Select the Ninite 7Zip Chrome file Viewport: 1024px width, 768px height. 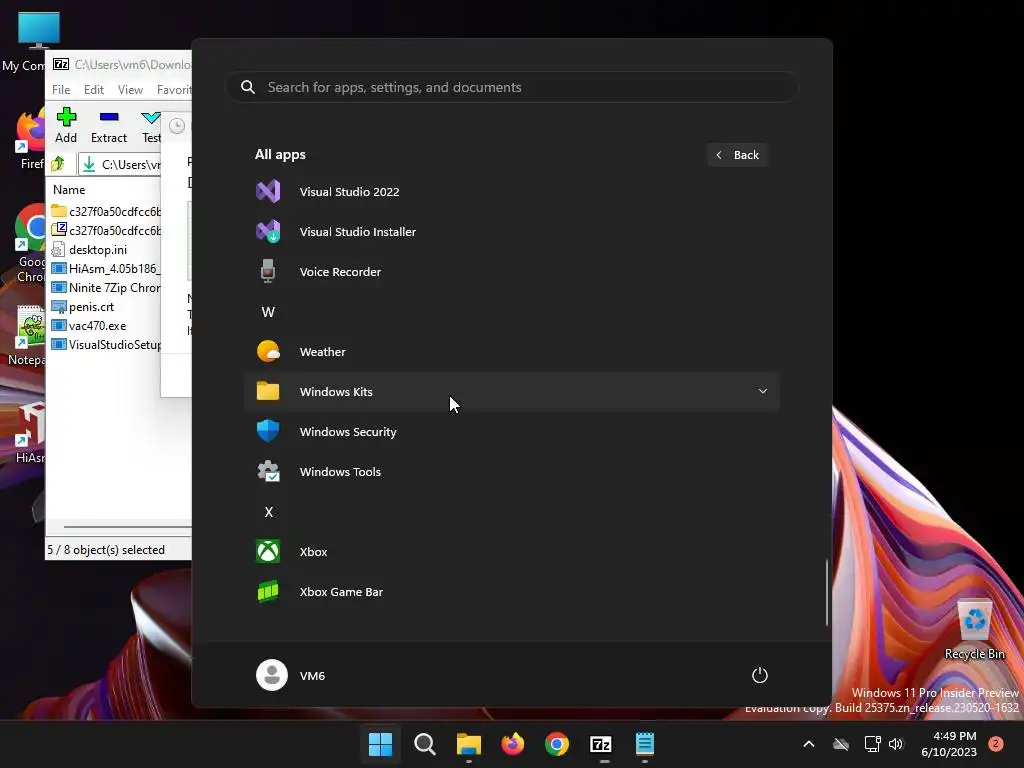click(104, 287)
